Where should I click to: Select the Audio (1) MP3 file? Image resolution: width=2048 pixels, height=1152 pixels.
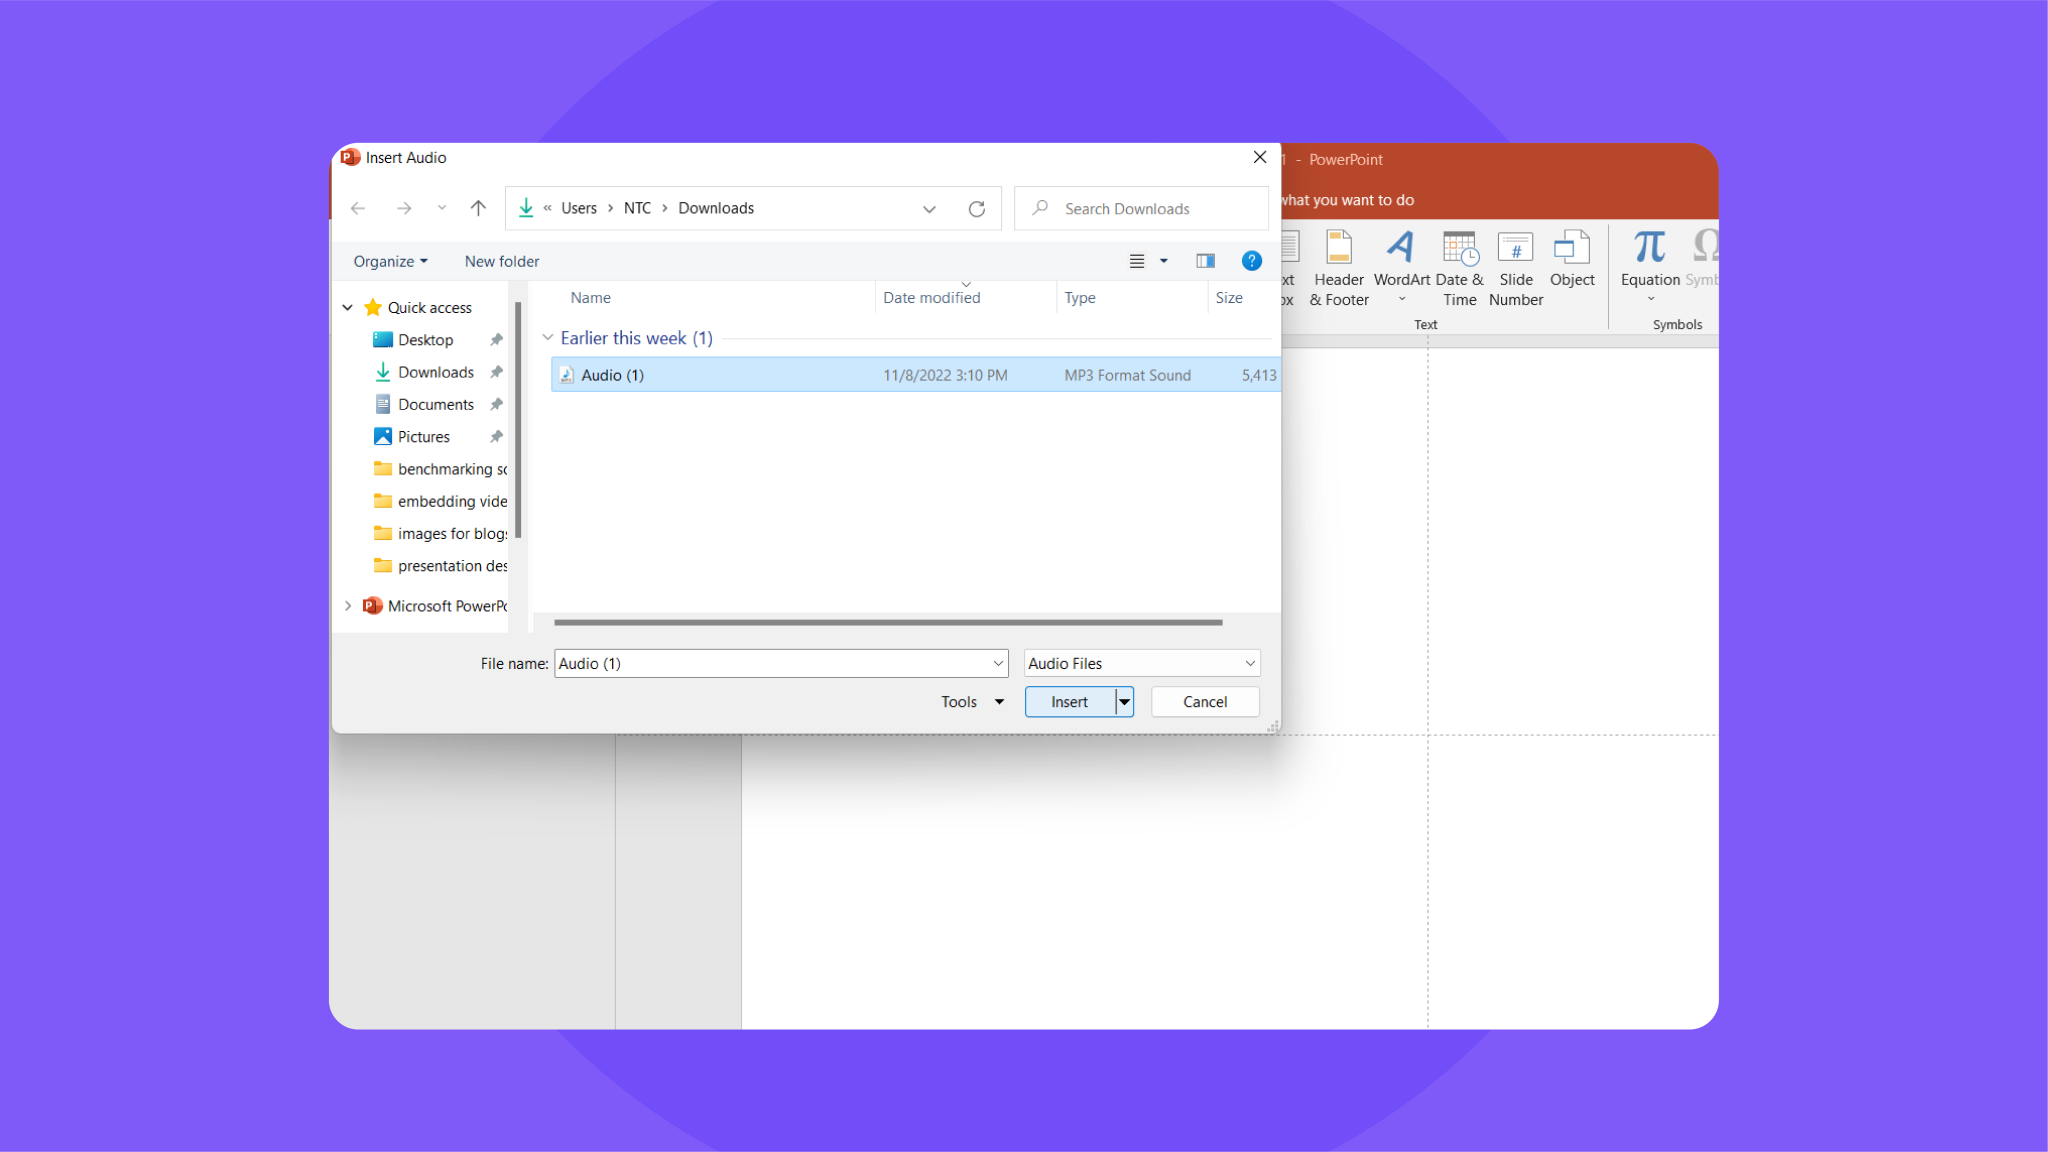612,375
